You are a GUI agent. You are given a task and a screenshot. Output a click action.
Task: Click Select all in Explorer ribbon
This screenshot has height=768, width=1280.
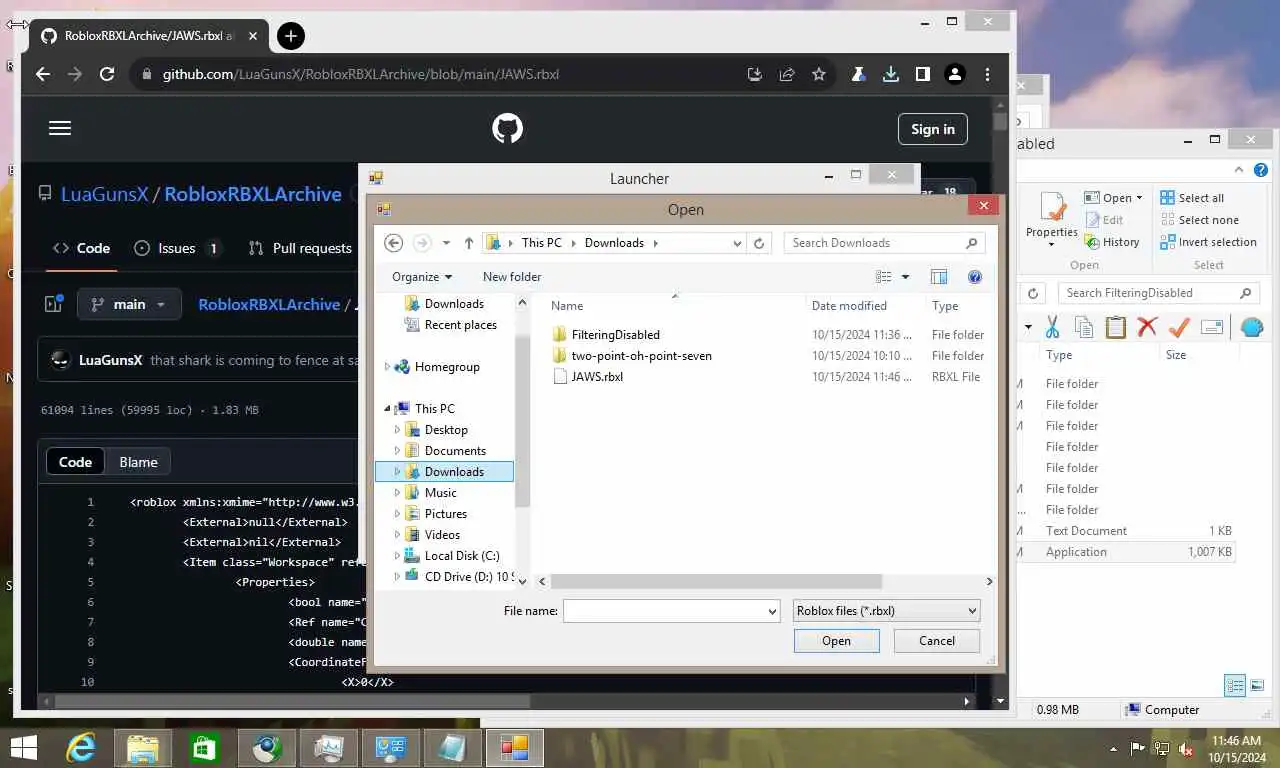coord(1192,198)
